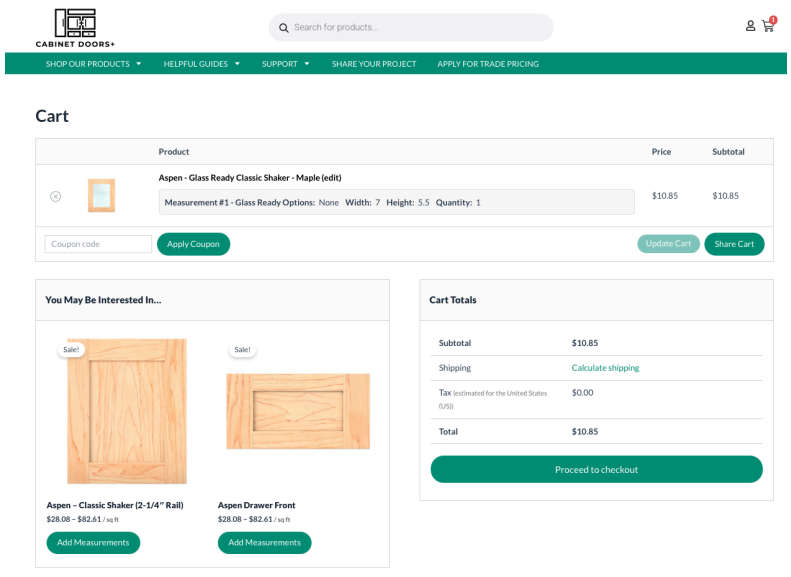Click the Aspen Glass Ready product thumbnail
The image size is (791, 577).
pos(101,195)
